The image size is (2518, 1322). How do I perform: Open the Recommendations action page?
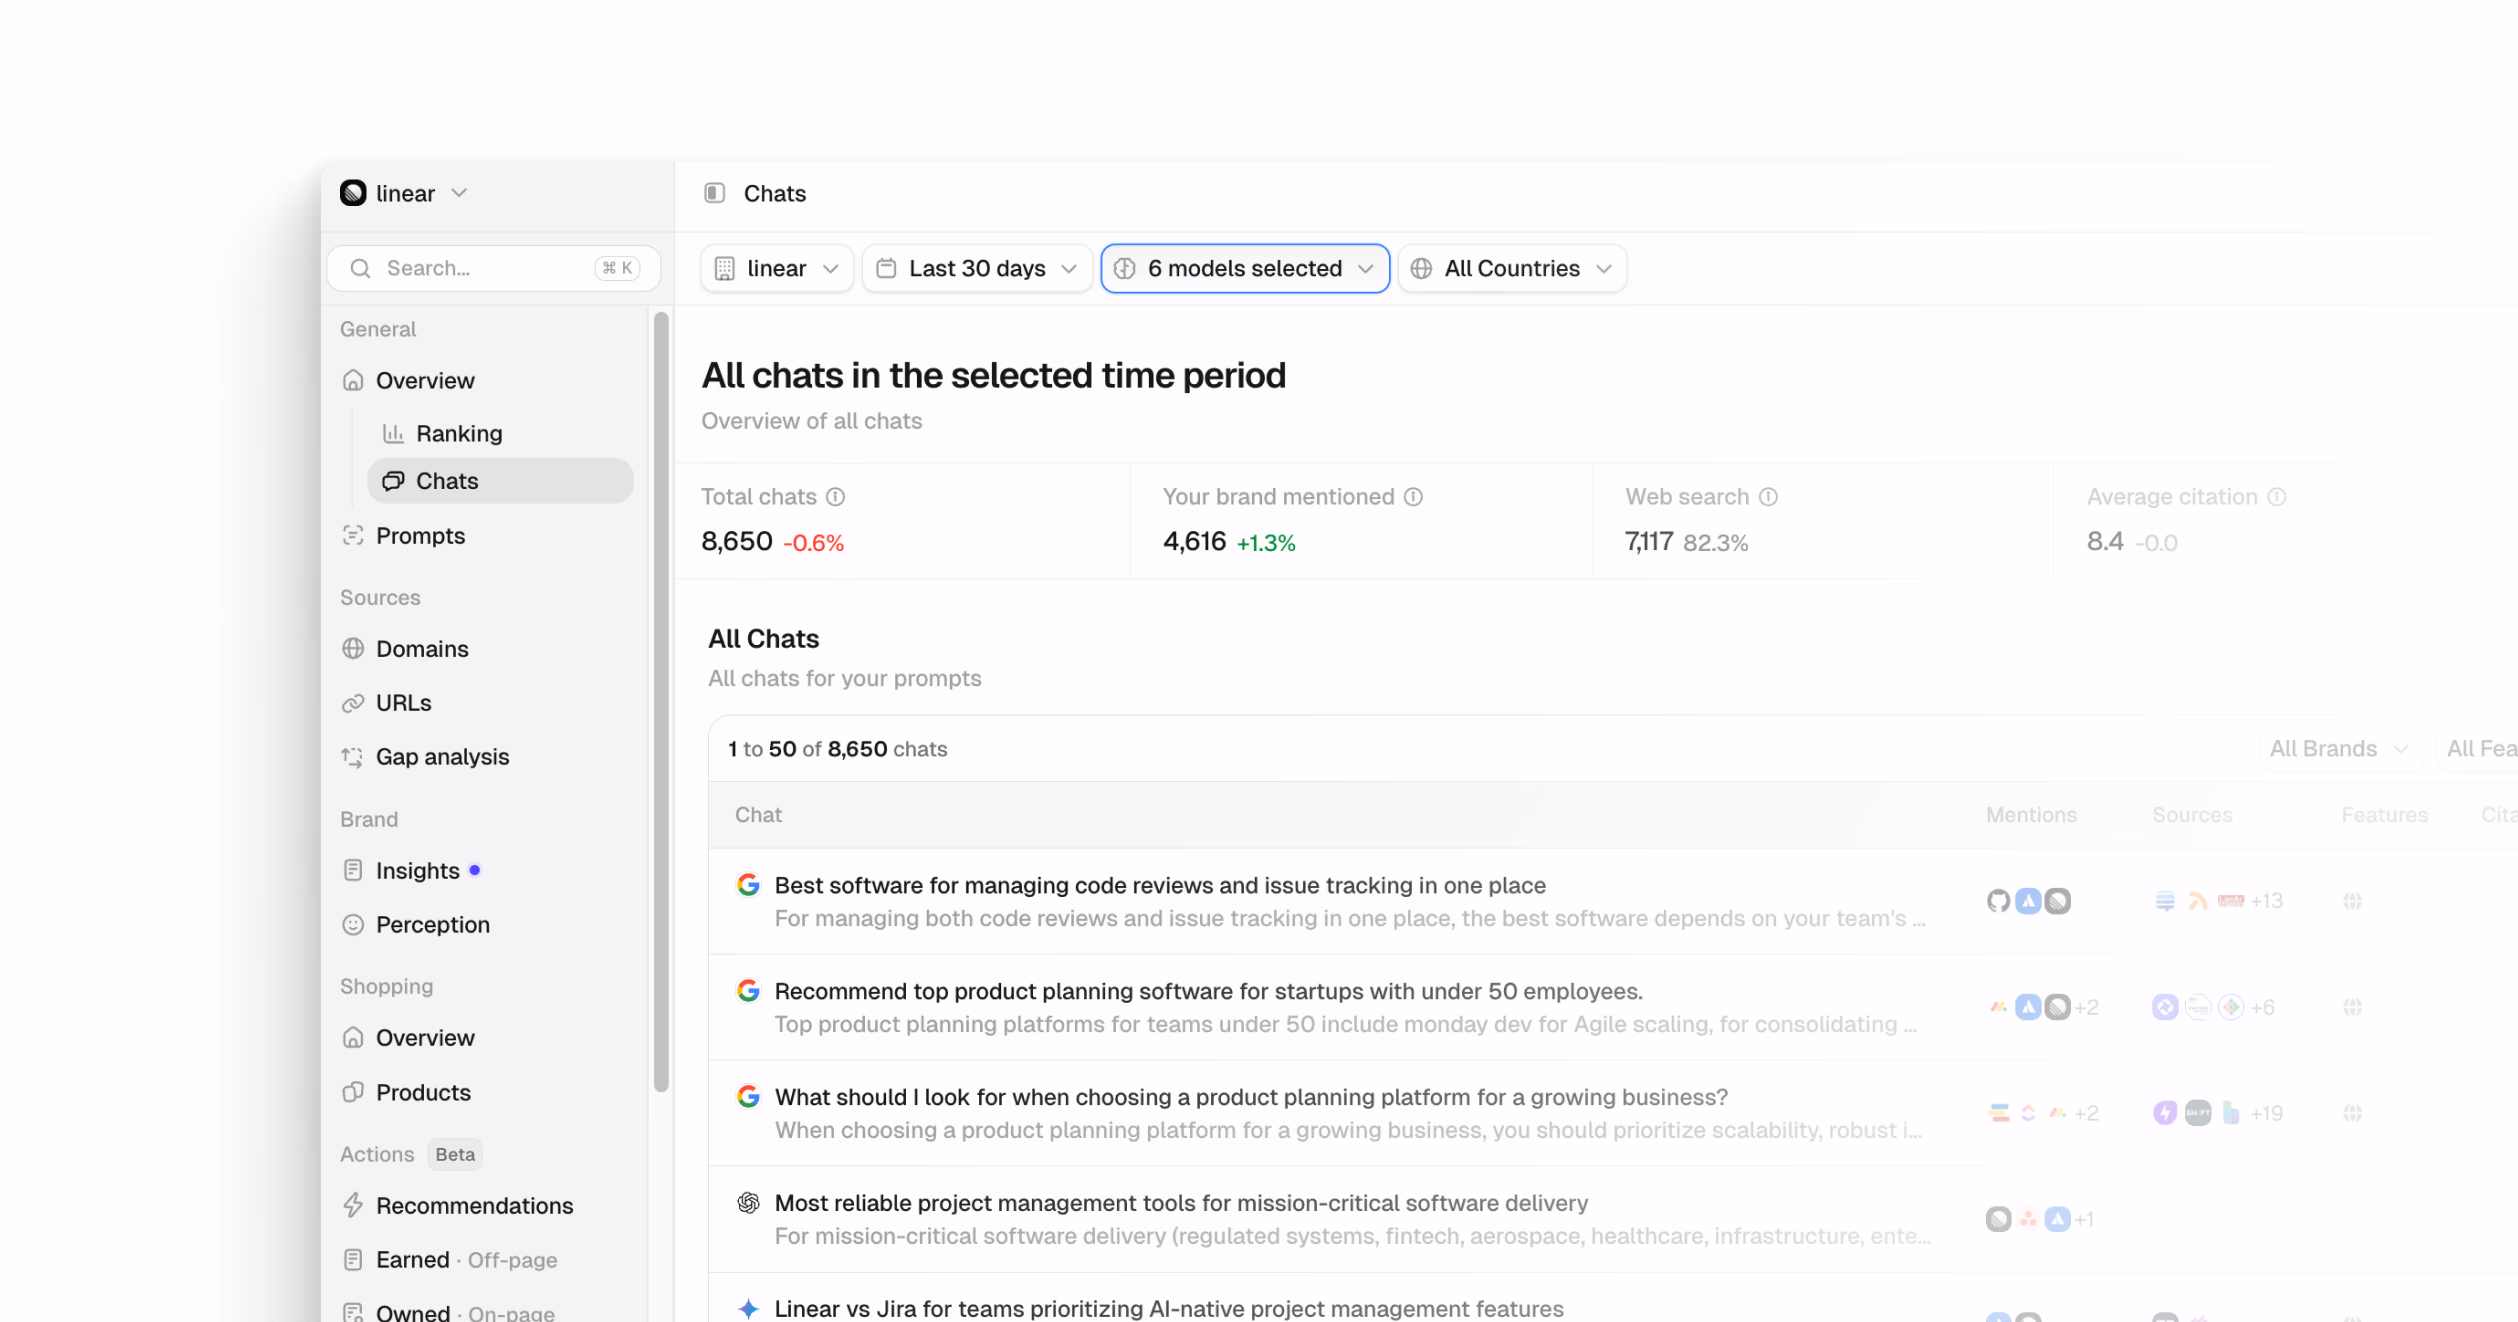(475, 1206)
